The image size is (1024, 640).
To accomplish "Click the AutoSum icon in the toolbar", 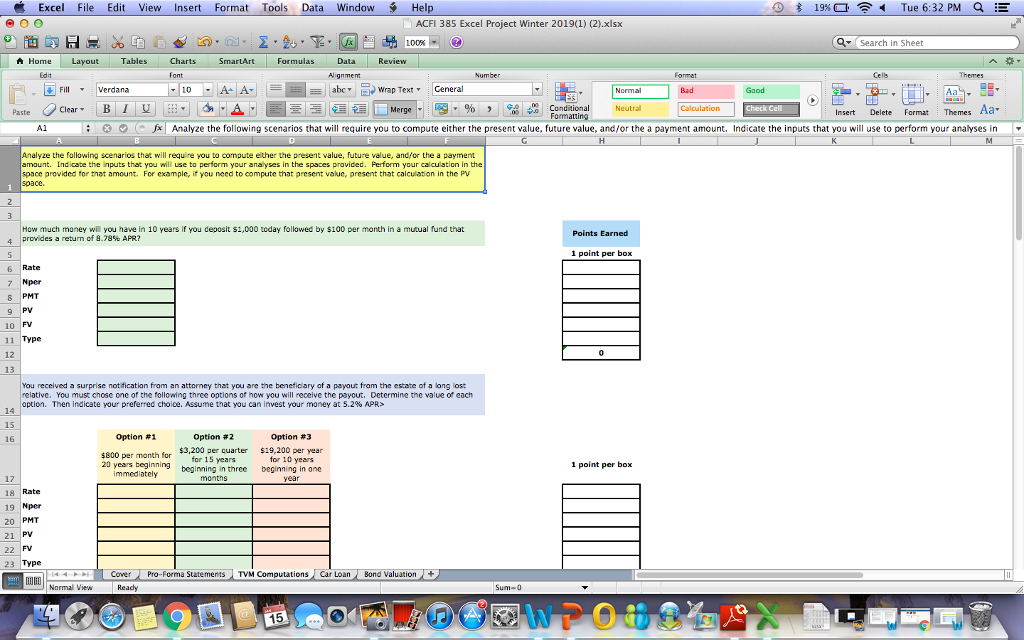I will [264, 41].
